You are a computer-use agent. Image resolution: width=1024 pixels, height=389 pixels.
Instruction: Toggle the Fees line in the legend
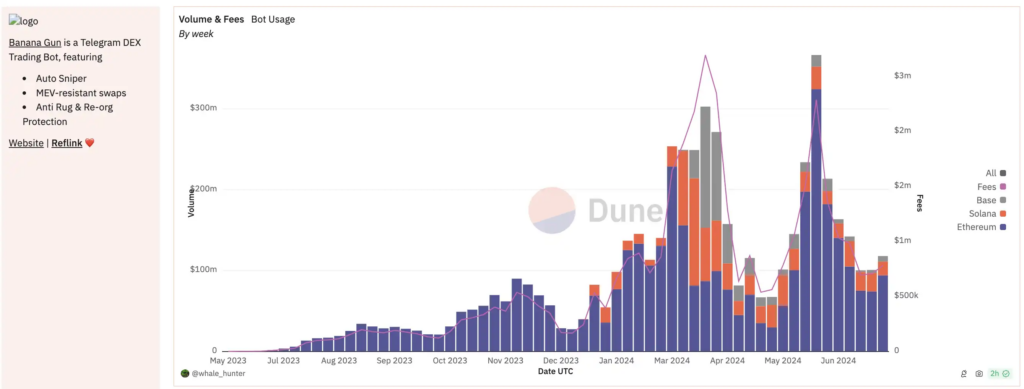click(x=995, y=187)
